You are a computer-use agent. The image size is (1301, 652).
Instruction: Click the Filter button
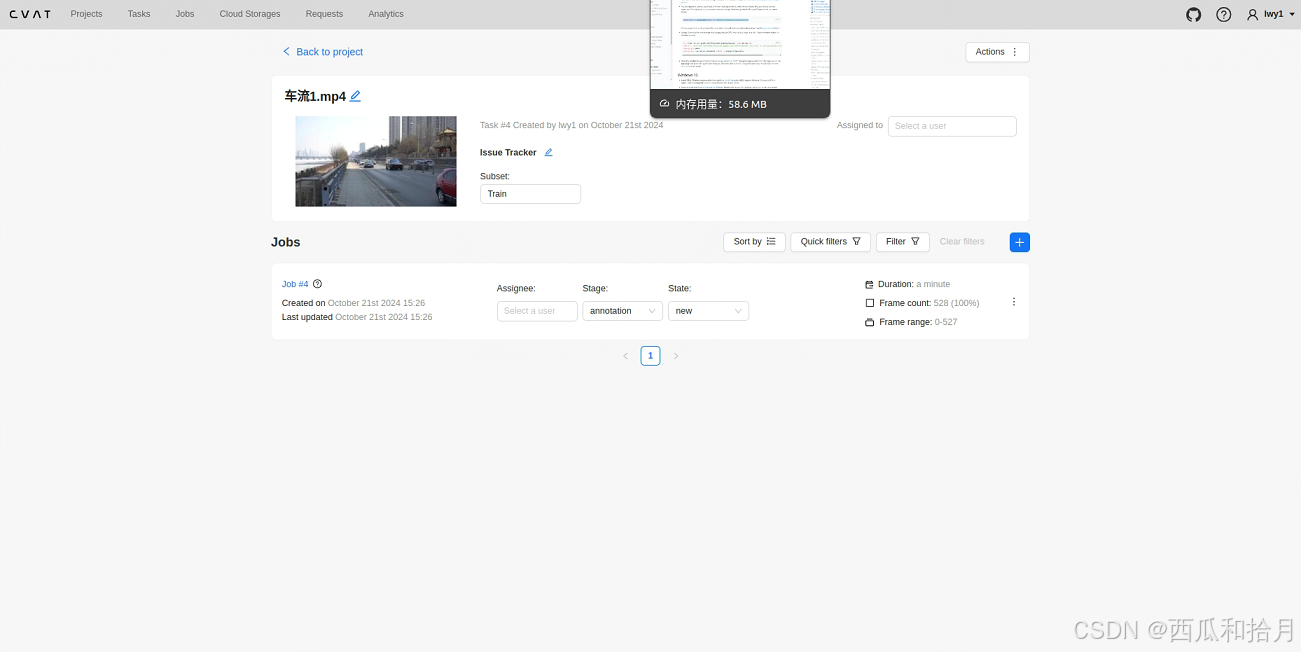[x=902, y=242]
